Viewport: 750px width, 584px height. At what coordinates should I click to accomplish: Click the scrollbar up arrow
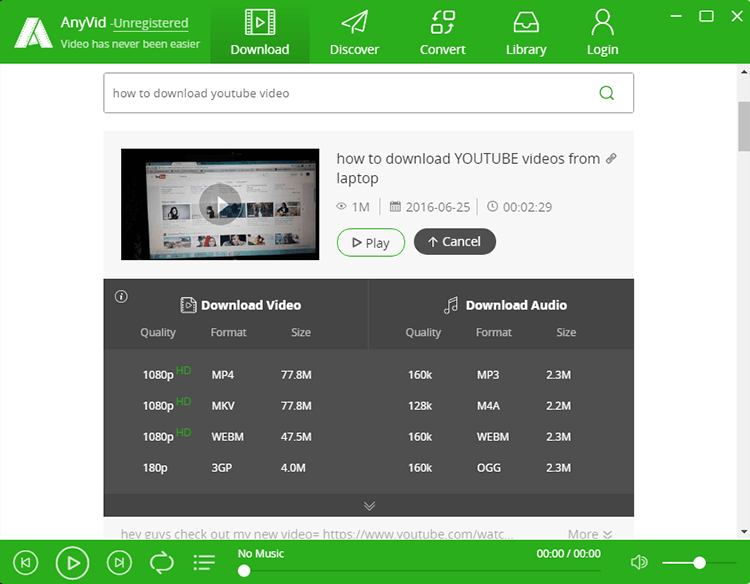pos(744,72)
